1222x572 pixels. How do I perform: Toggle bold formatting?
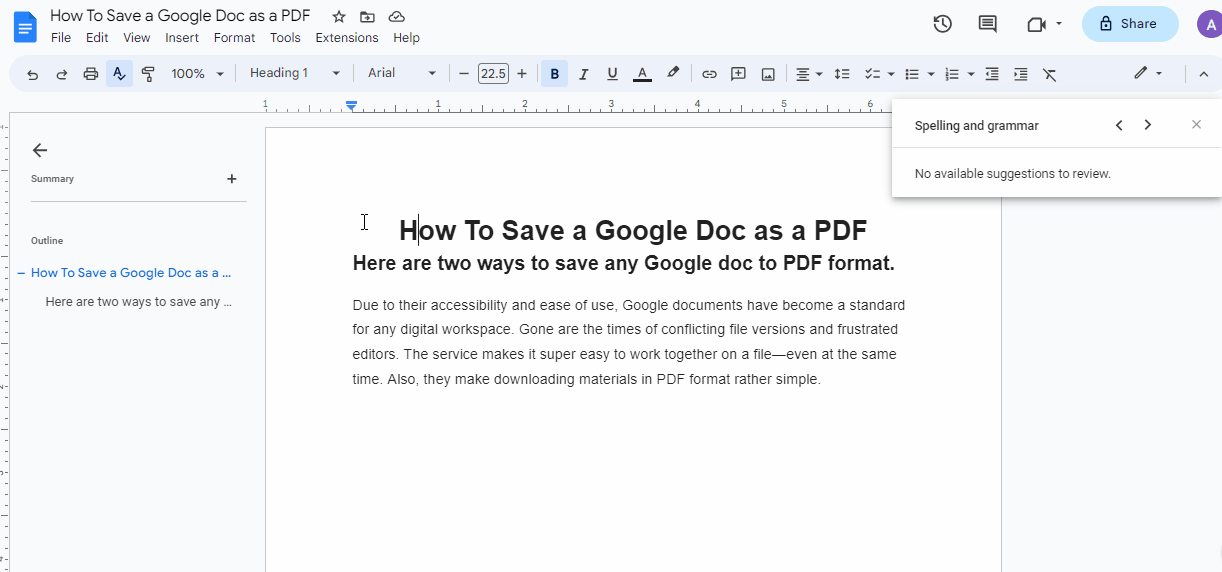point(554,74)
